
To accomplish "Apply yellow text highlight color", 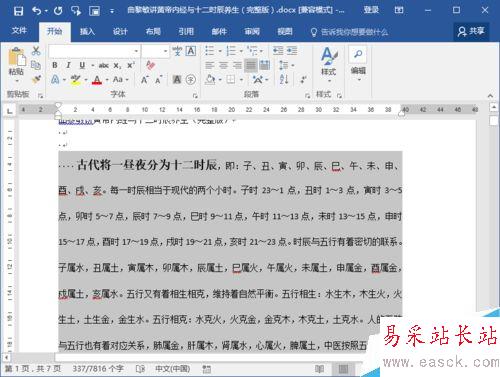I will point(75,80).
